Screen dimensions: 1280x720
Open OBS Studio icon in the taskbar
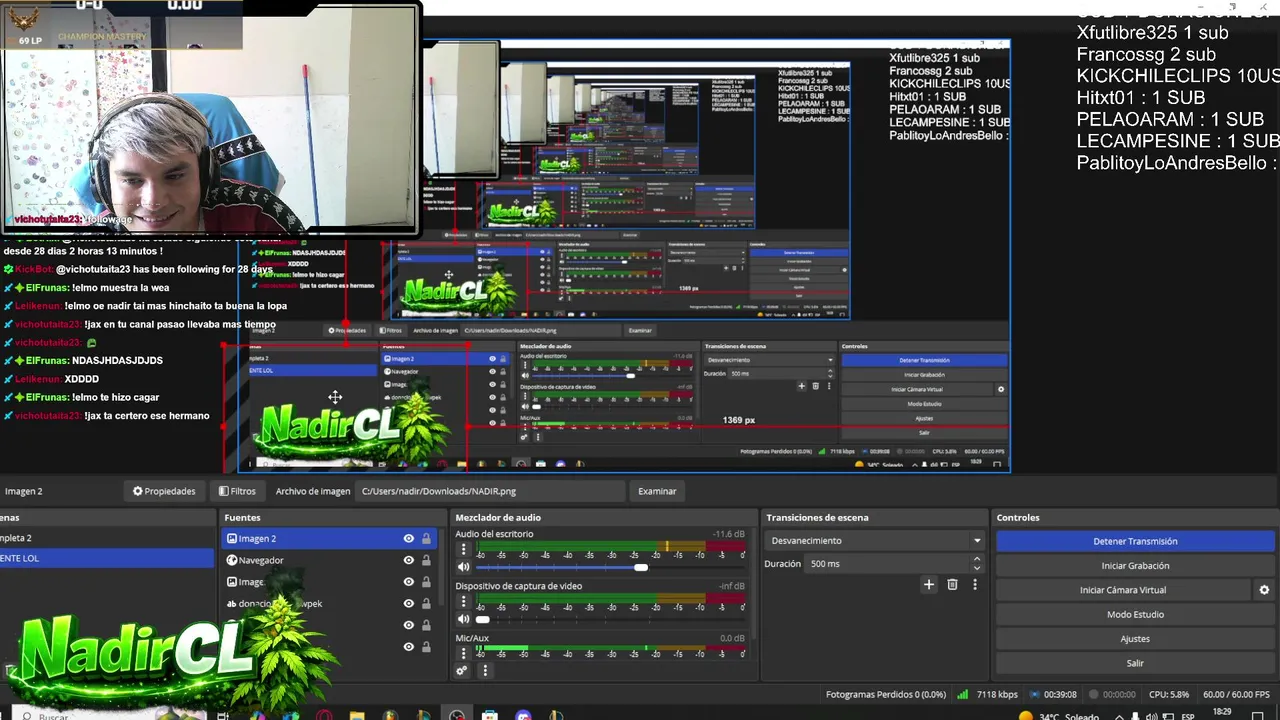tap(457, 716)
